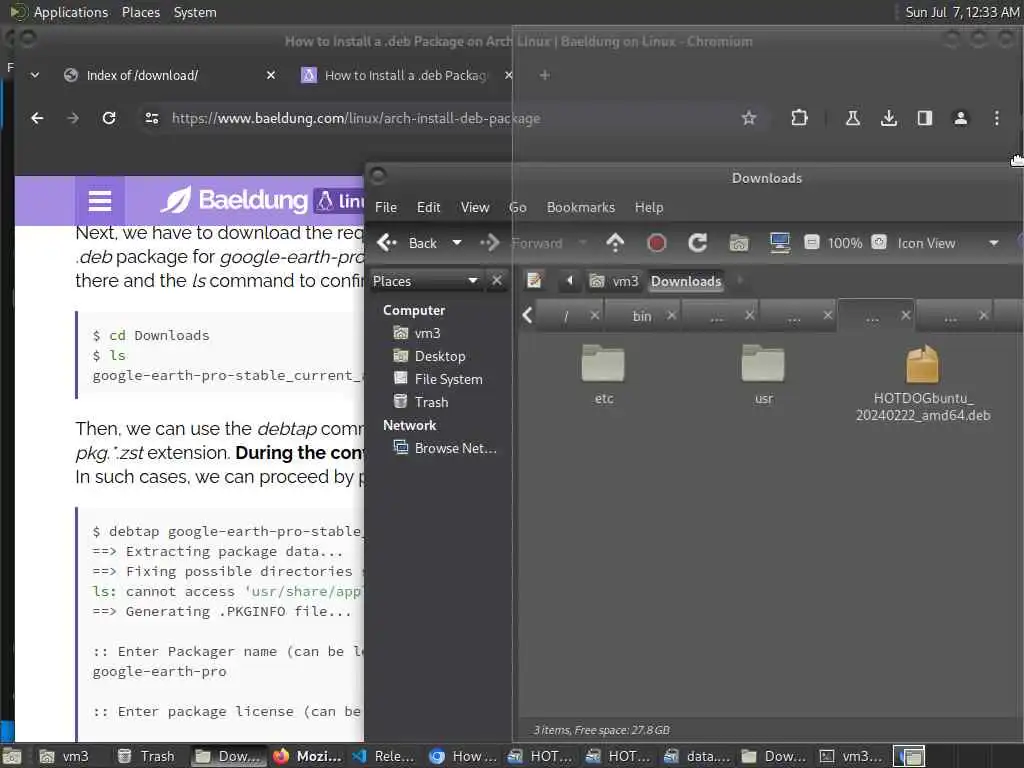Open the Chromium extensions puzzle icon
1024x768 pixels.
coord(799,118)
